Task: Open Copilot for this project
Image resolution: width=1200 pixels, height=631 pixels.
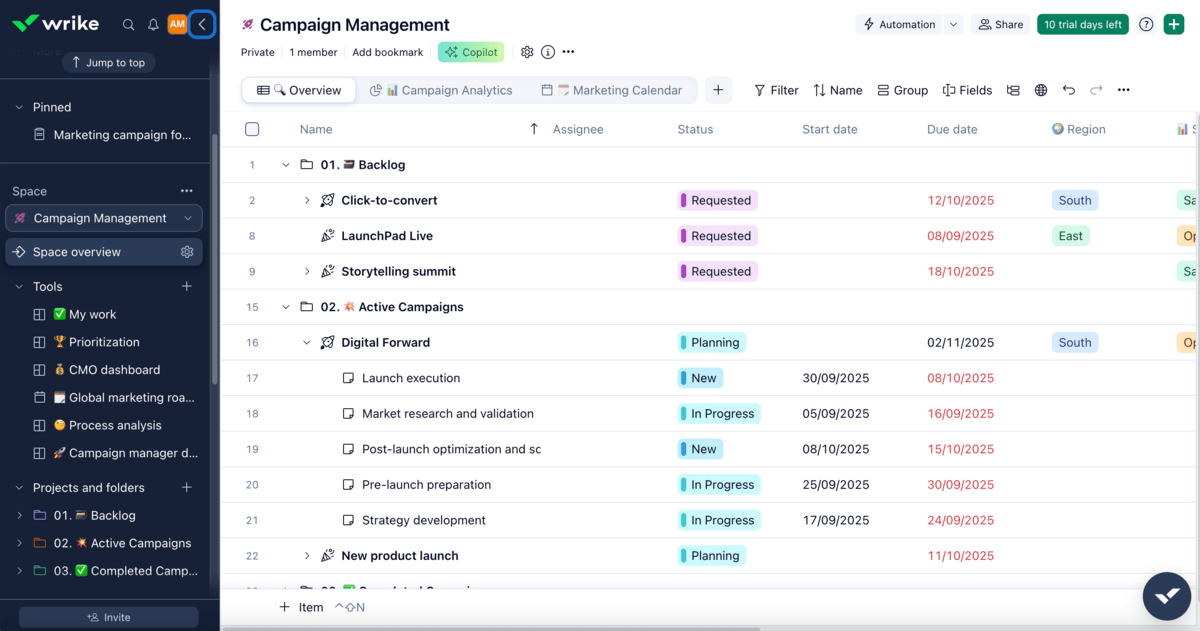Action: coord(470,51)
